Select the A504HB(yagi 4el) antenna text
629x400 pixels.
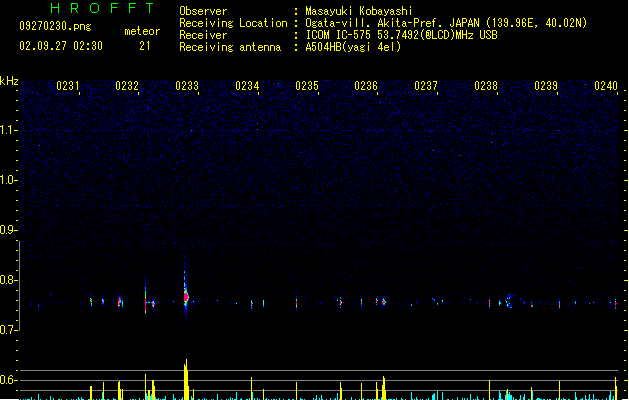(x=353, y=47)
